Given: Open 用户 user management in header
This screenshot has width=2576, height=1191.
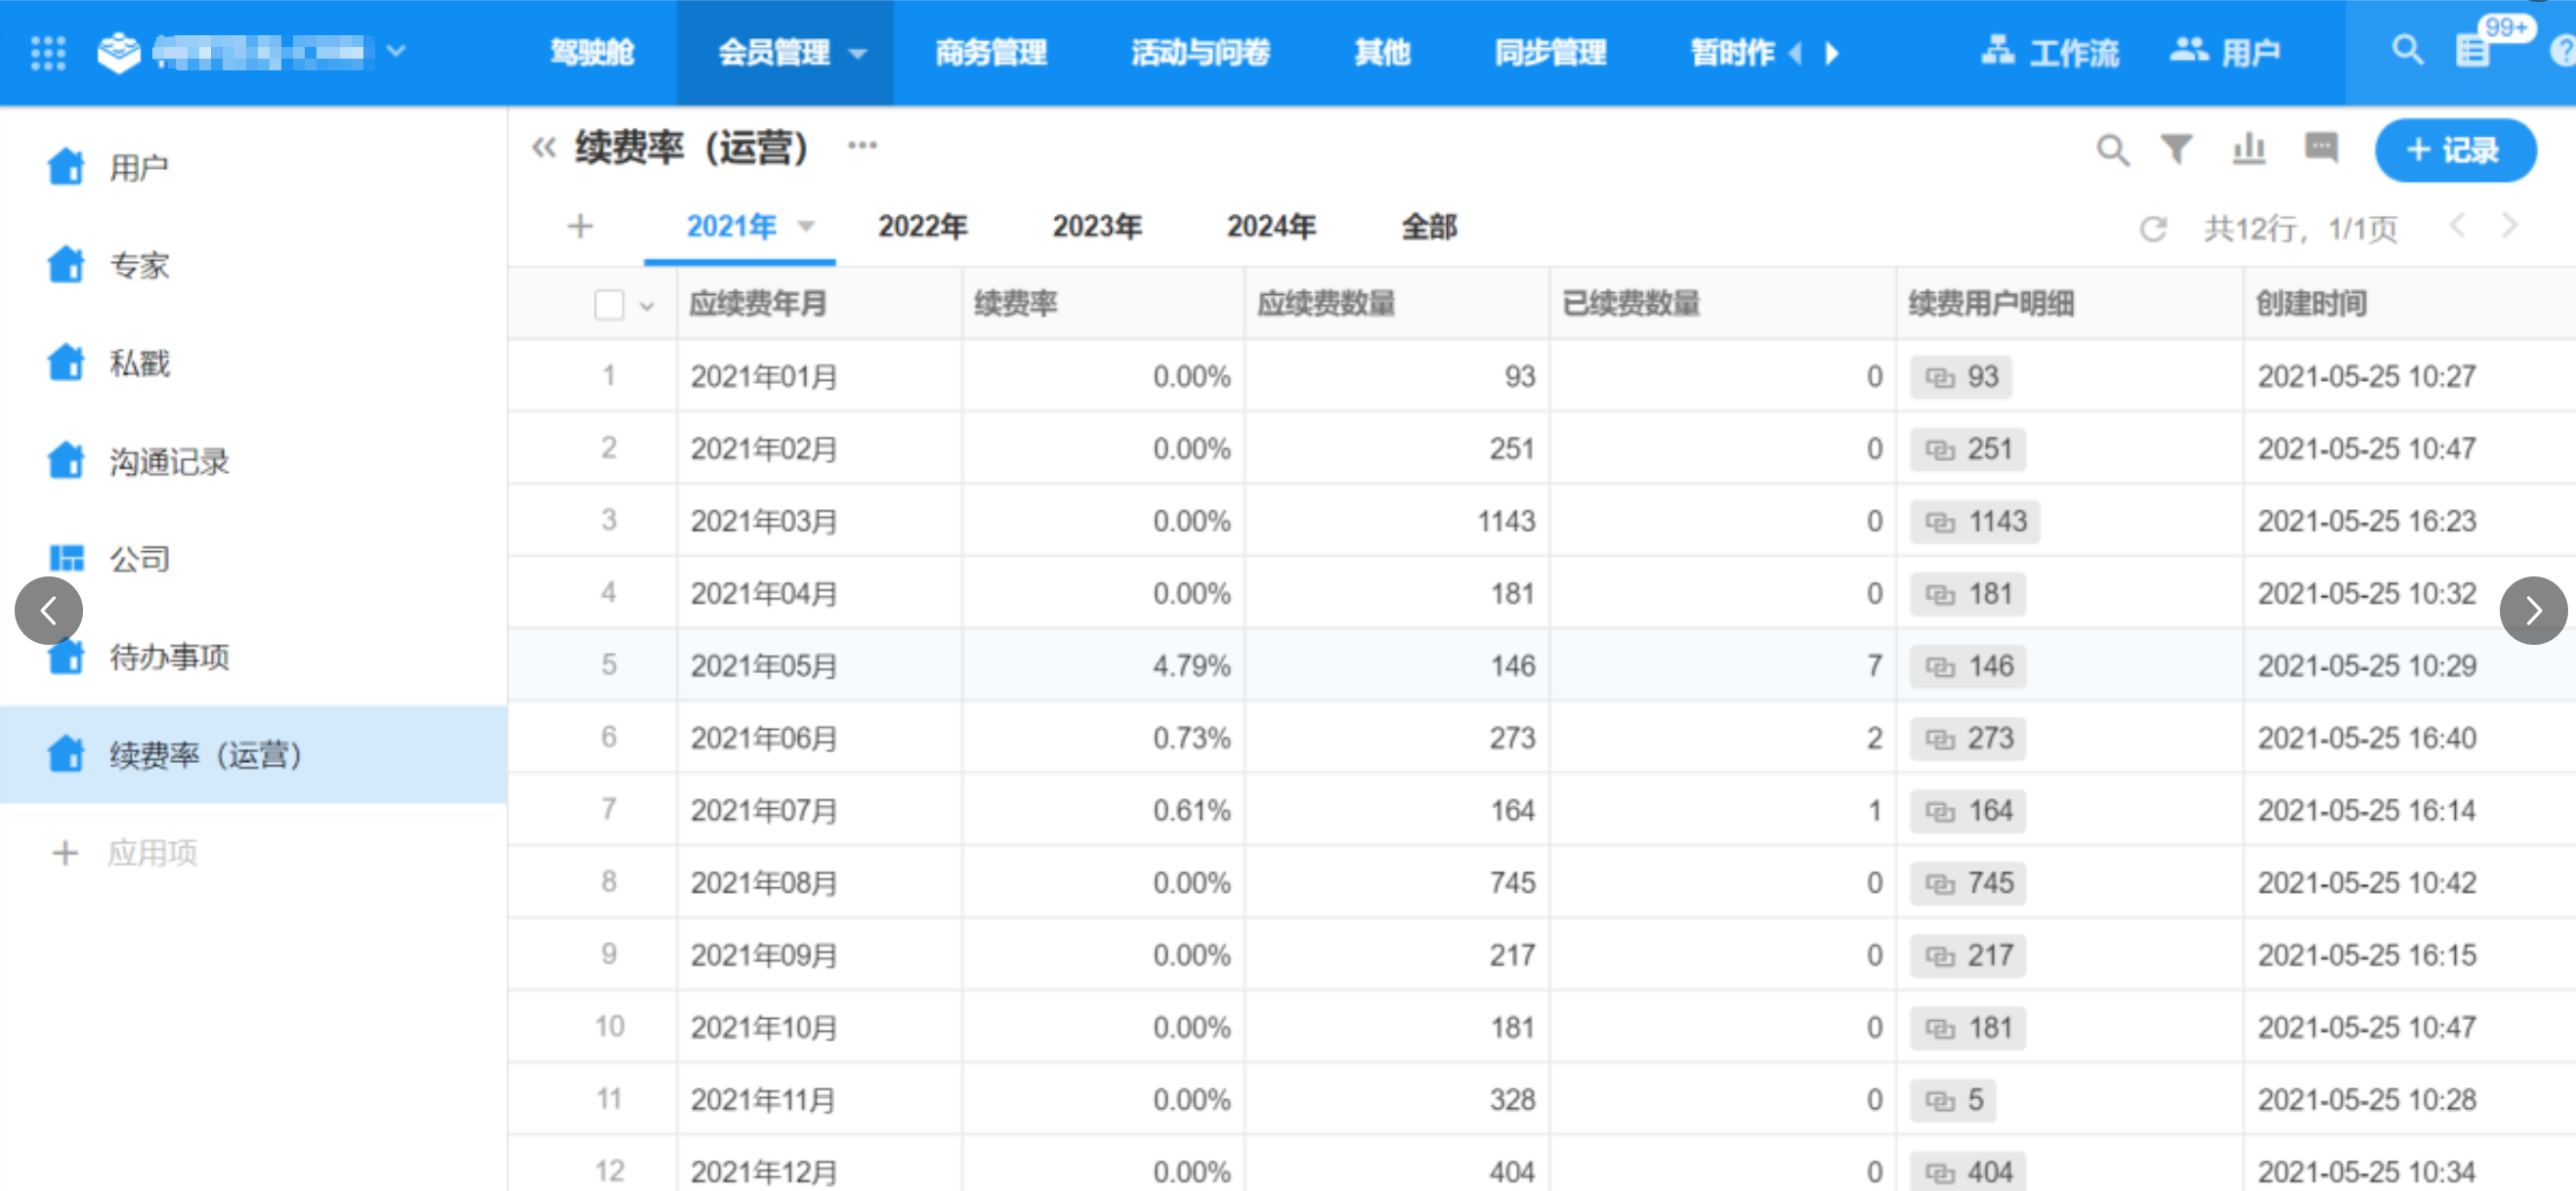Looking at the screenshot, I should (2225, 52).
